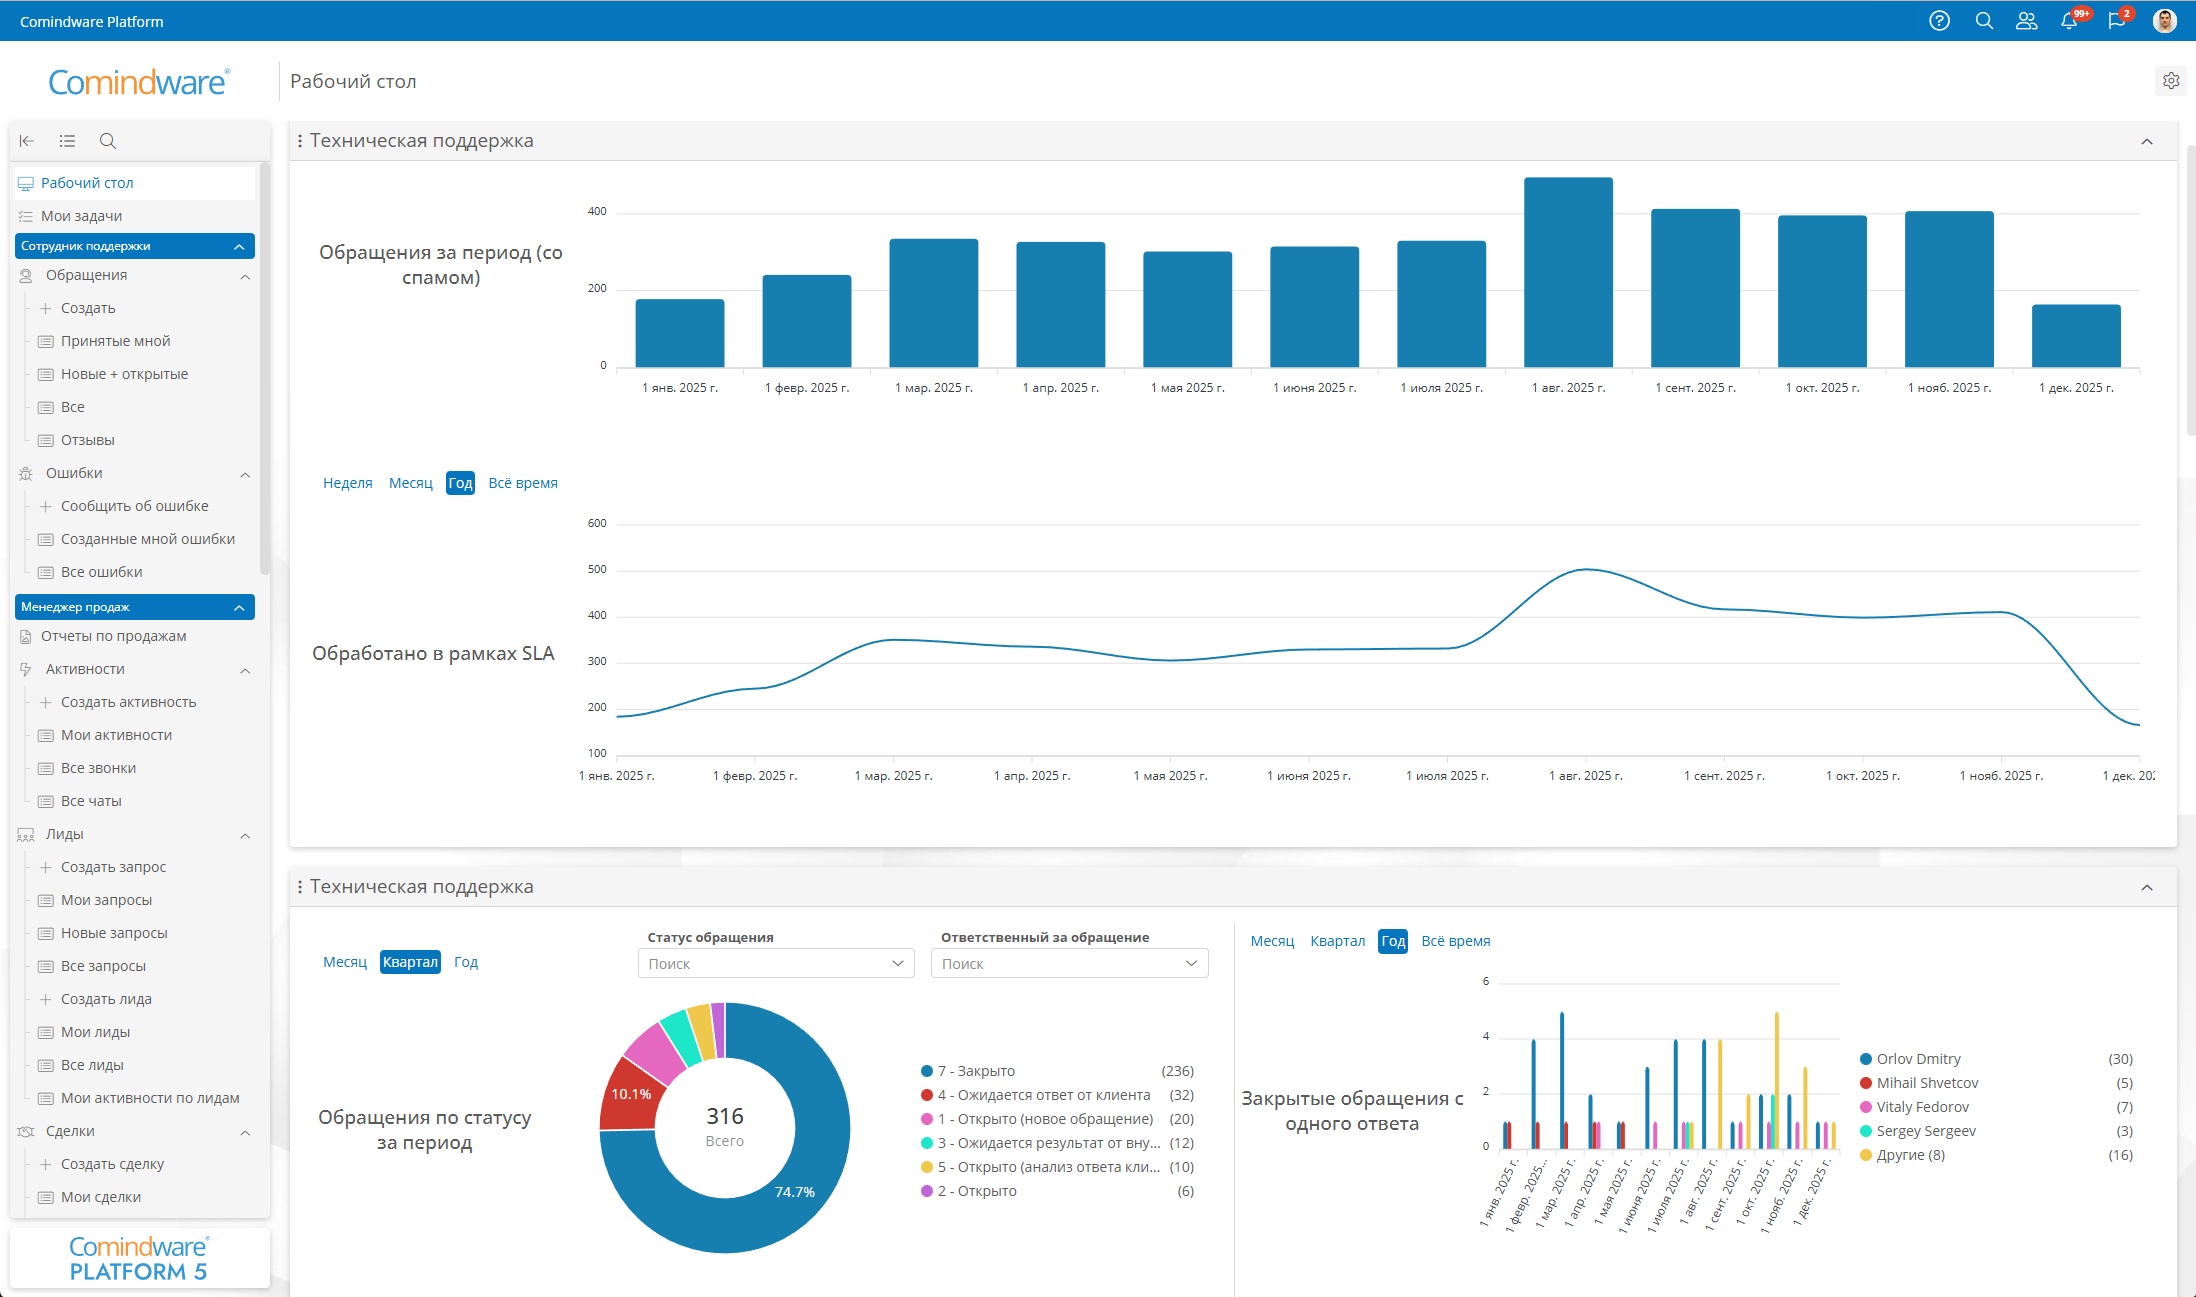2196x1297 pixels.
Task: Open dashboard settings gear icon
Action: pyautogui.click(x=2170, y=81)
